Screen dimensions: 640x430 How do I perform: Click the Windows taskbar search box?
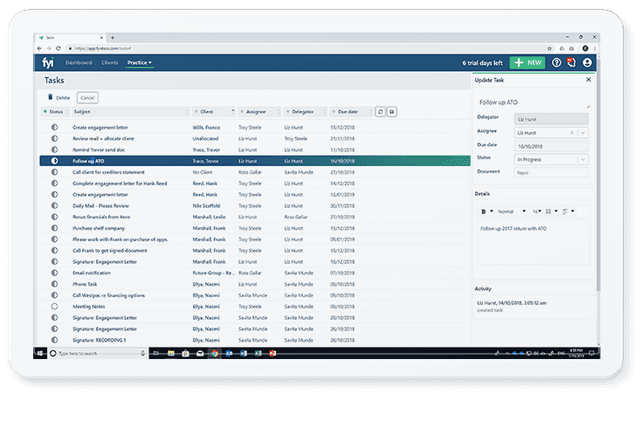[97, 353]
